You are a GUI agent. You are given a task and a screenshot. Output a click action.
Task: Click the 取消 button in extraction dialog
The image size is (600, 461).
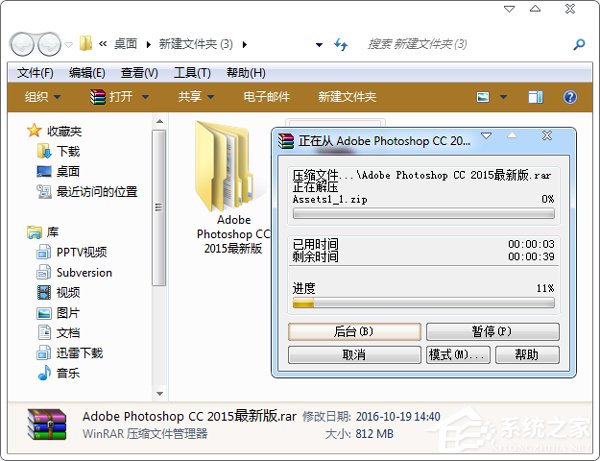coord(354,355)
